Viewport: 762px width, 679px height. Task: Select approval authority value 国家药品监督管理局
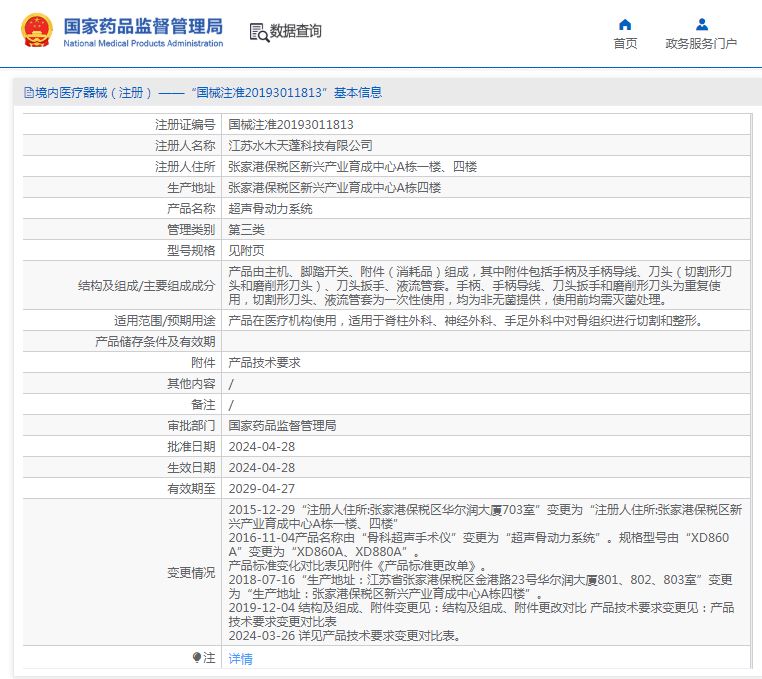[282, 426]
